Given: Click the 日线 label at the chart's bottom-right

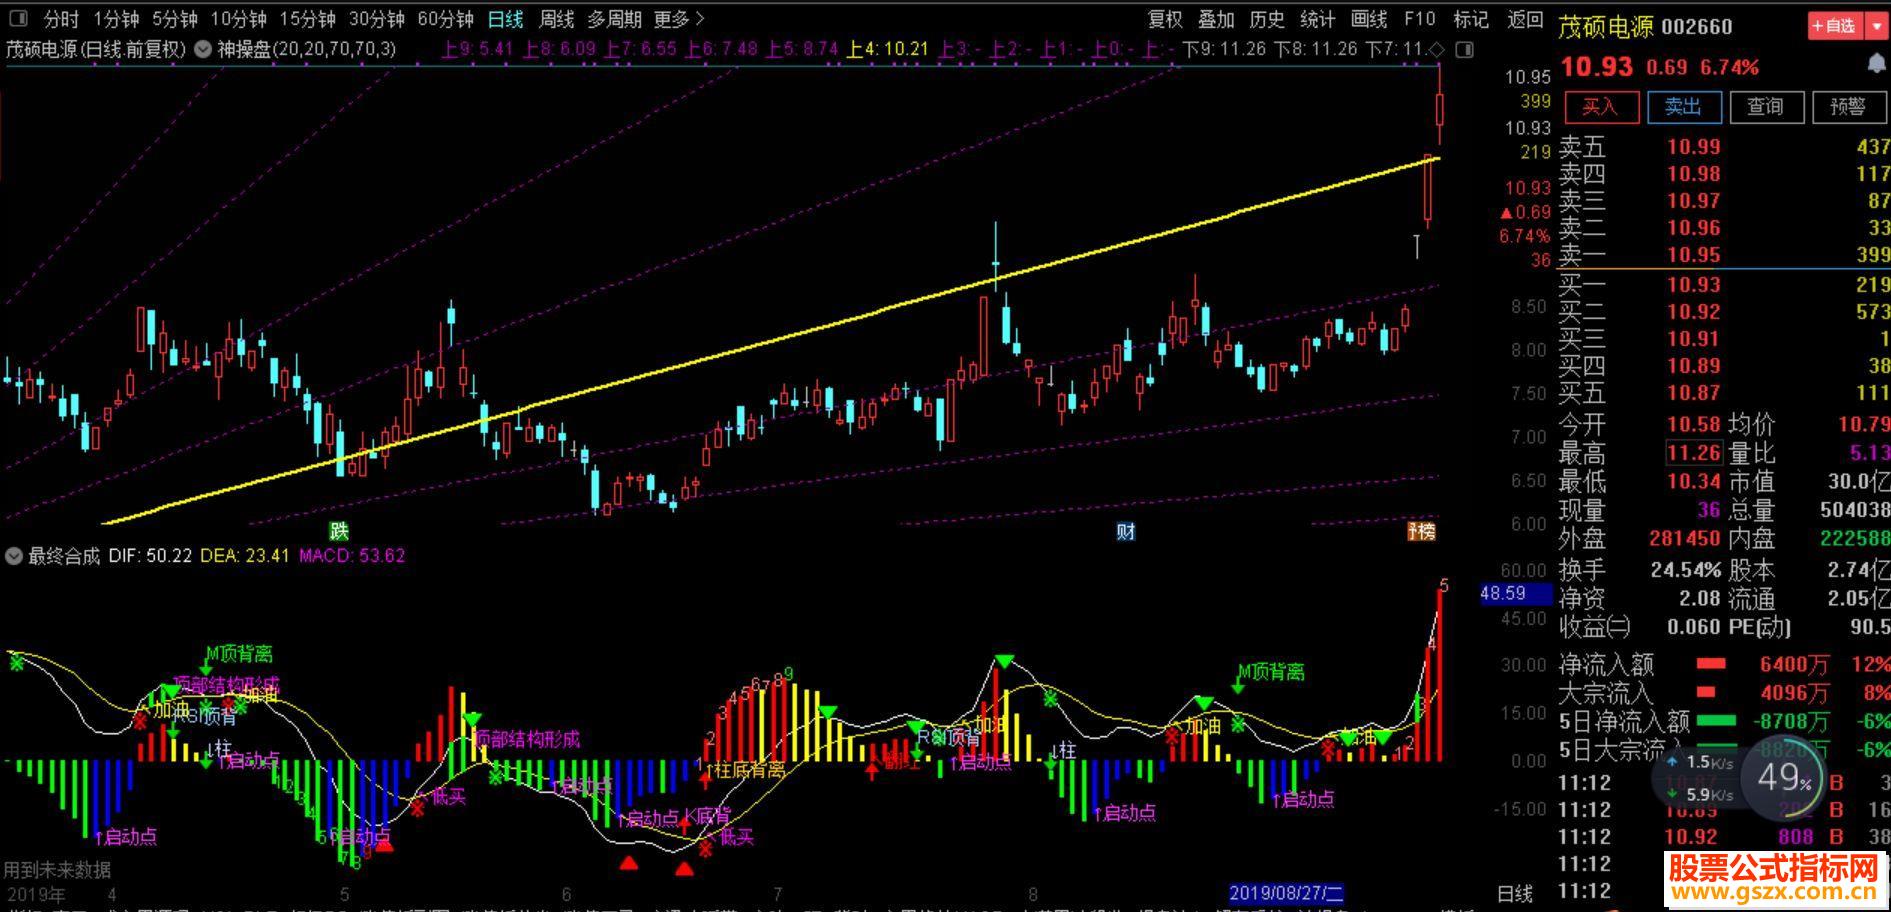Looking at the screenshot, I should click(1515, 894).
